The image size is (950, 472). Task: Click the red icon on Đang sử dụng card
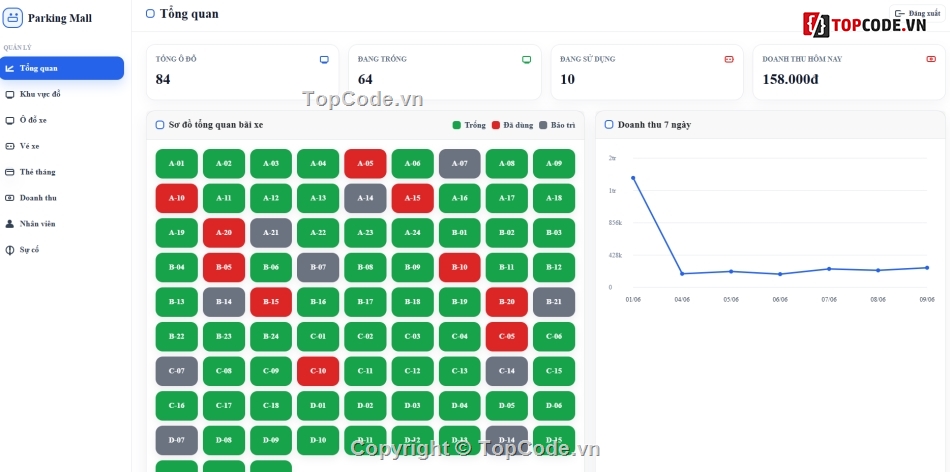(x=729, y=59)
